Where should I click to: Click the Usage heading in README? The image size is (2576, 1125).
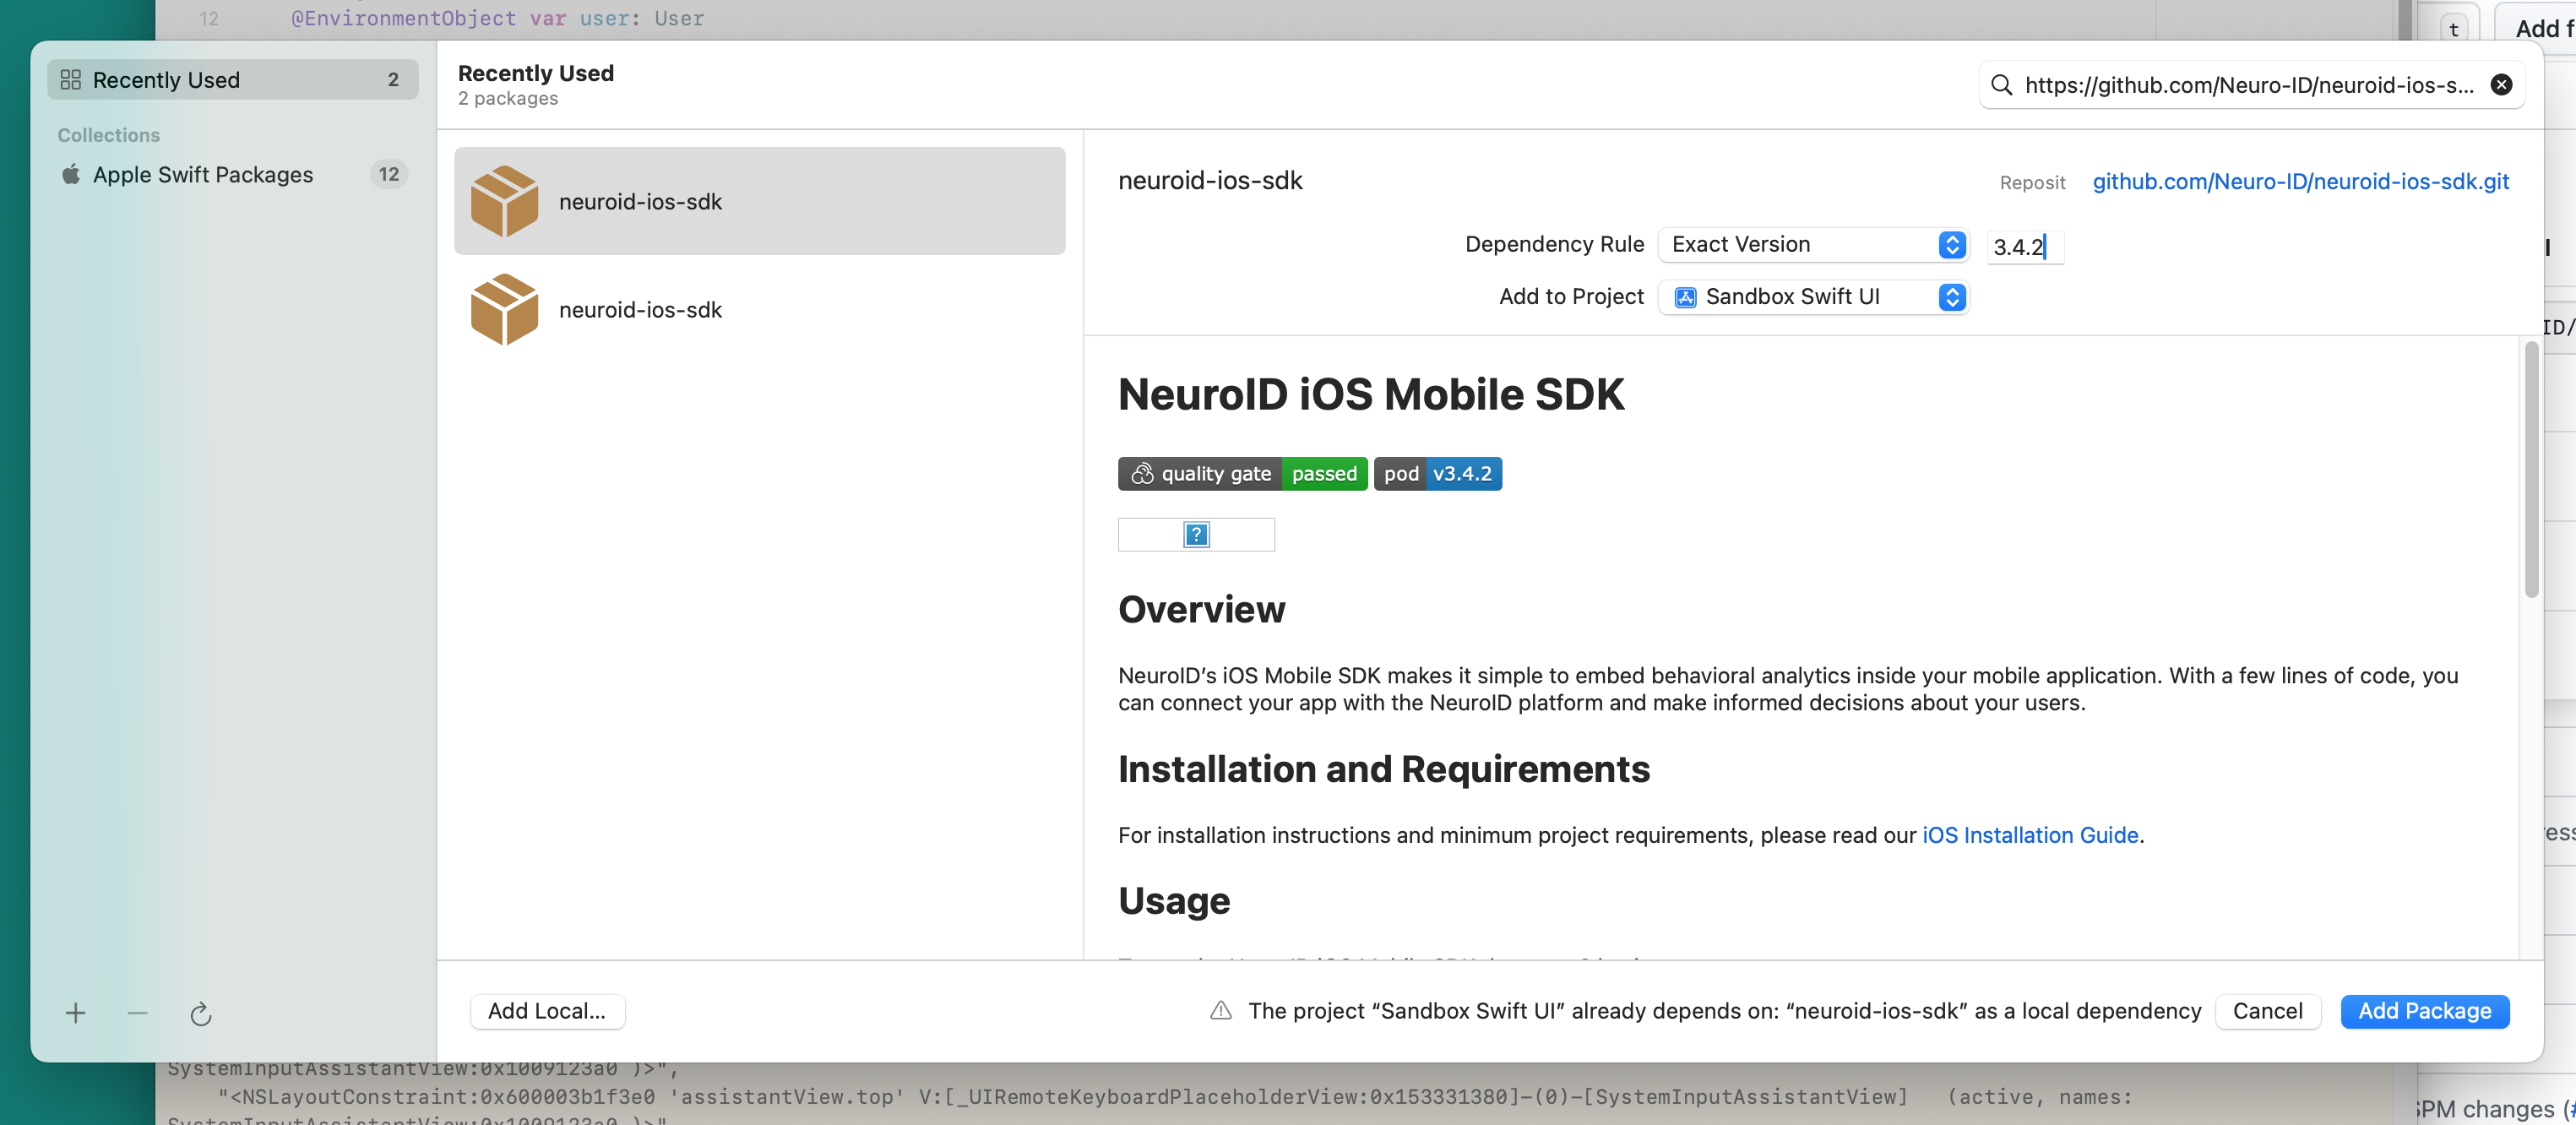point(1174,901)
